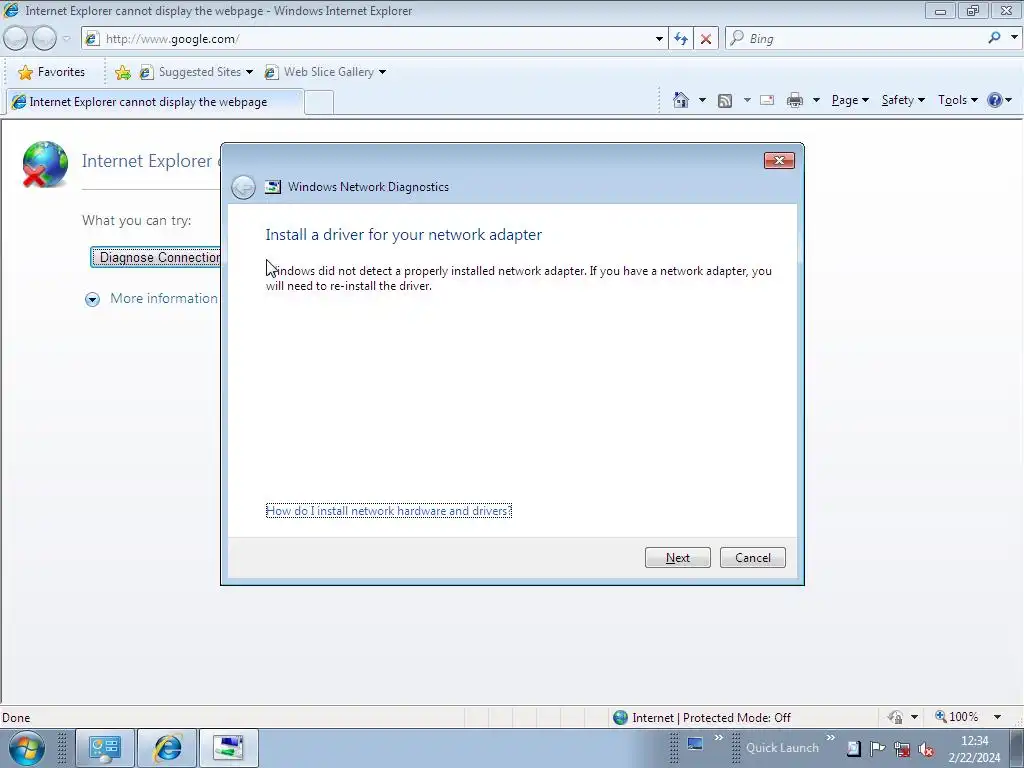Expand More information section
The height and width of the screenshot is (768, 1024).
92,299
